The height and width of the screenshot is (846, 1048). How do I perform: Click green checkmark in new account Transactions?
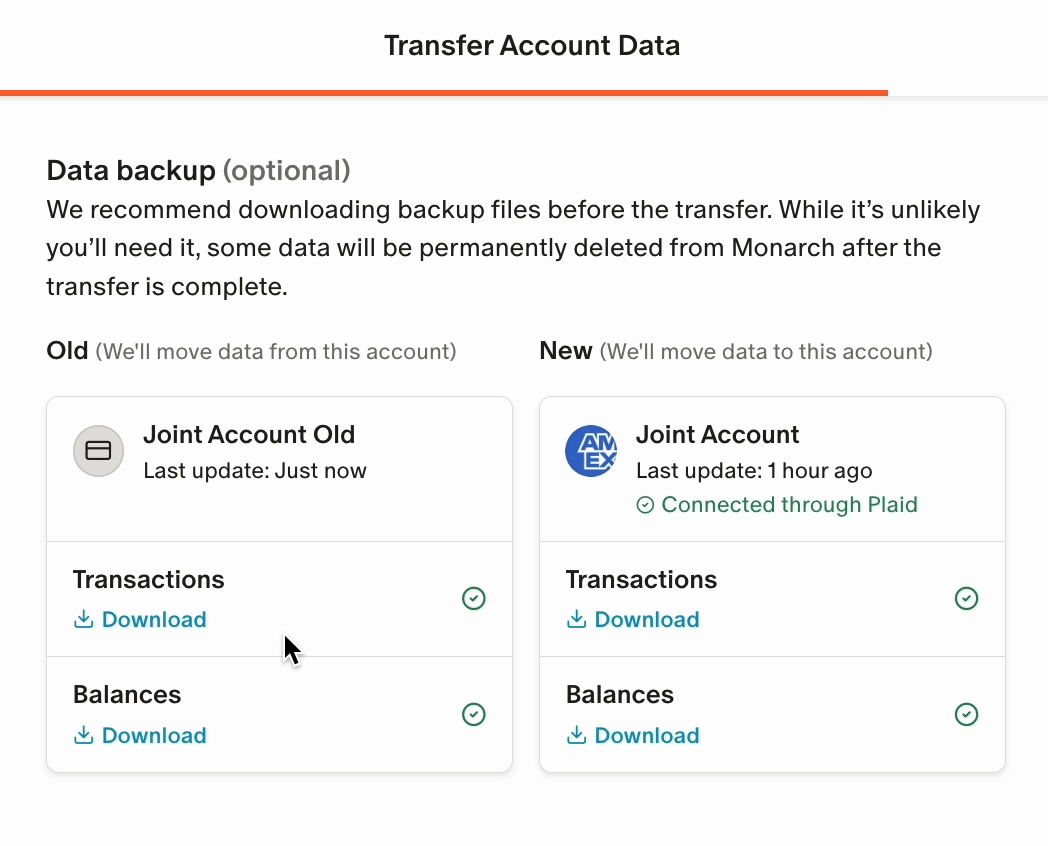(966, 598)
